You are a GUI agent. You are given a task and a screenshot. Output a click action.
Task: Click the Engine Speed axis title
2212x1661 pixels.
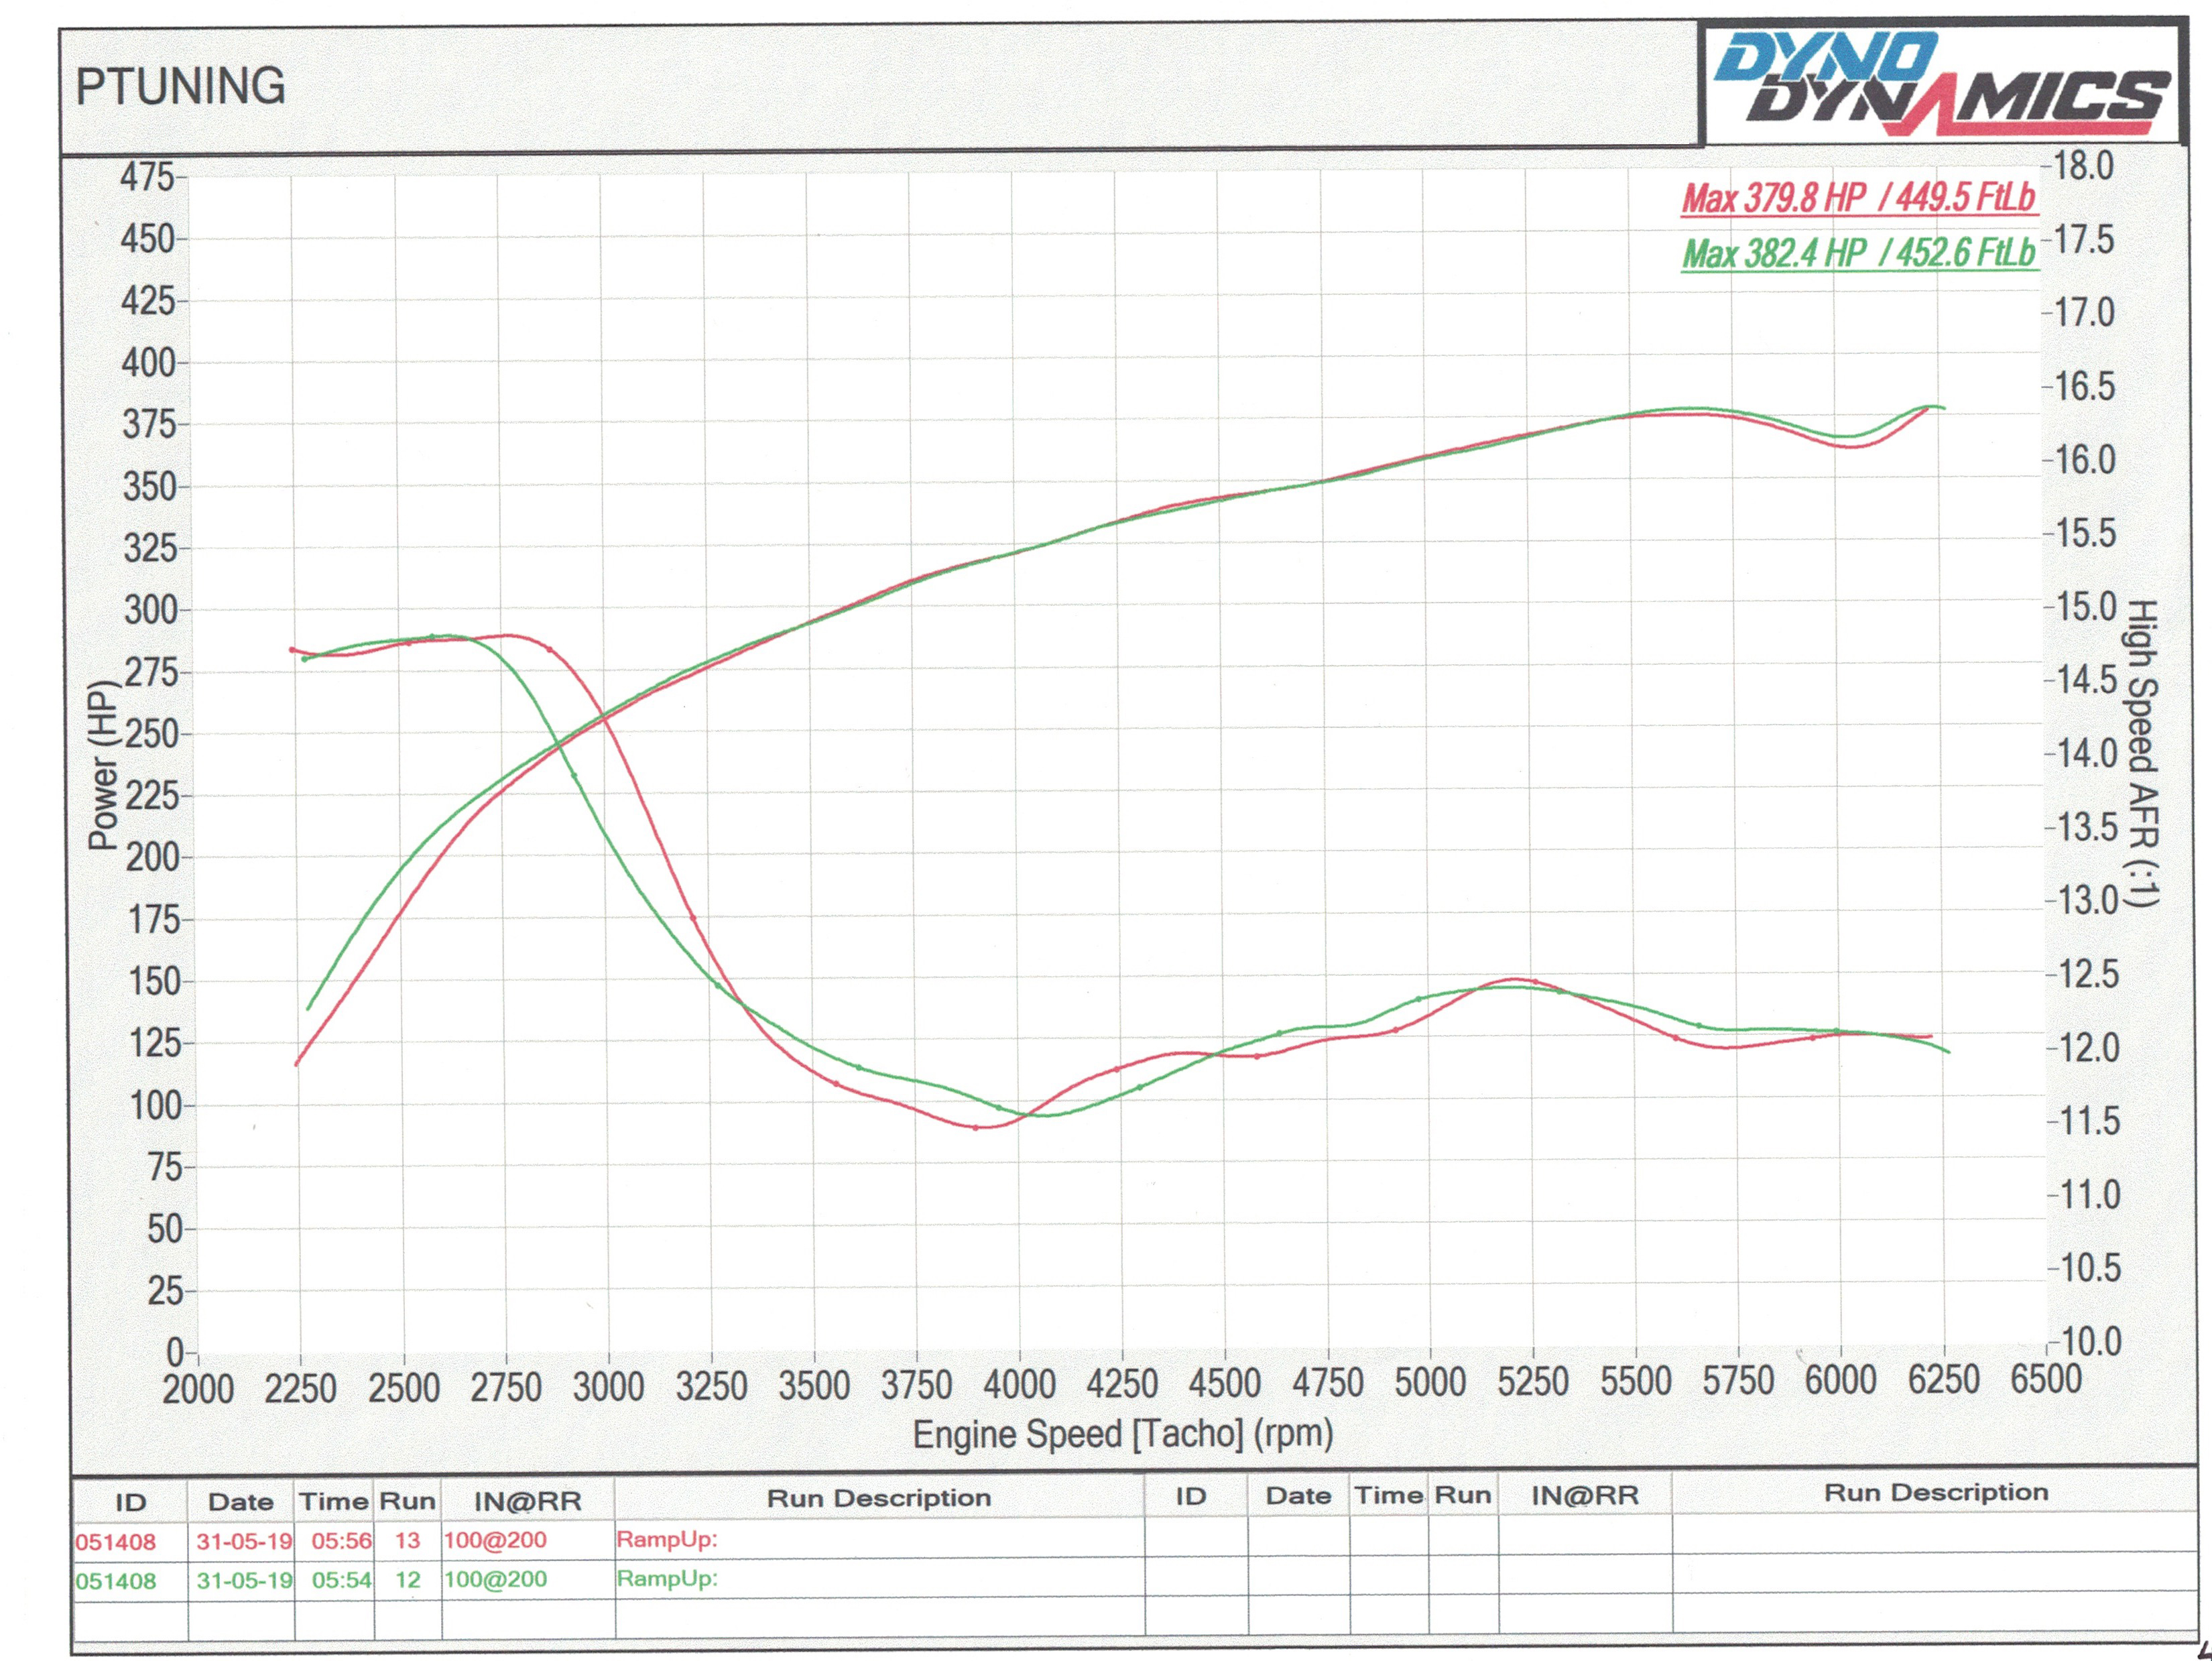coord(1123,1434)
